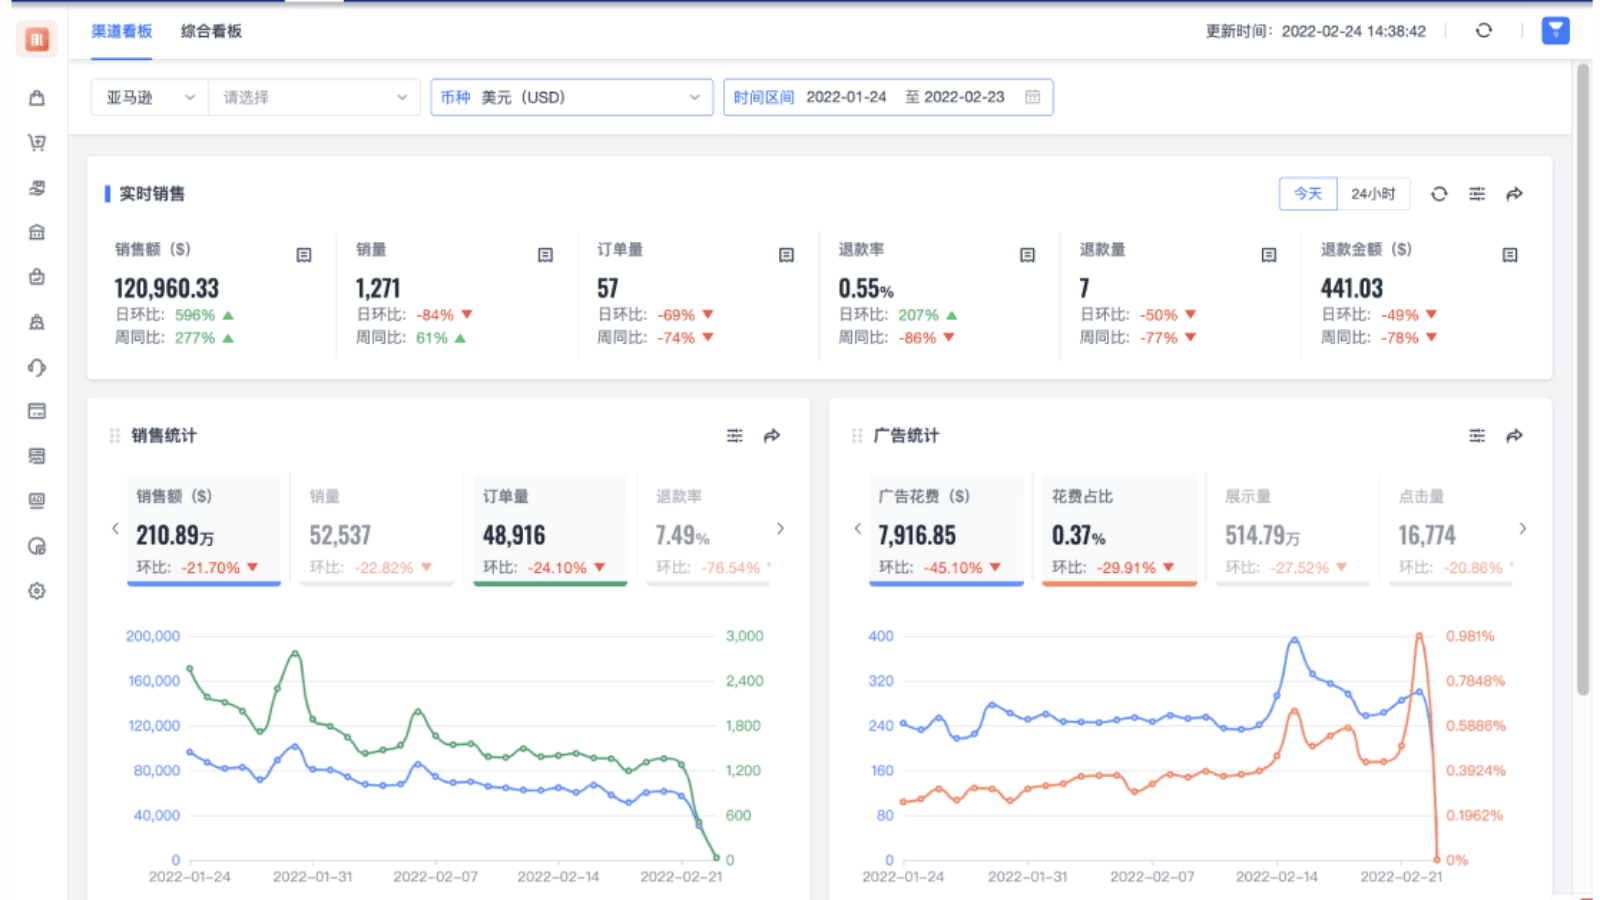This screenshot has width=1600, height=900.
Task: Open the blue filter icon button
Action: pos(1555,31)
